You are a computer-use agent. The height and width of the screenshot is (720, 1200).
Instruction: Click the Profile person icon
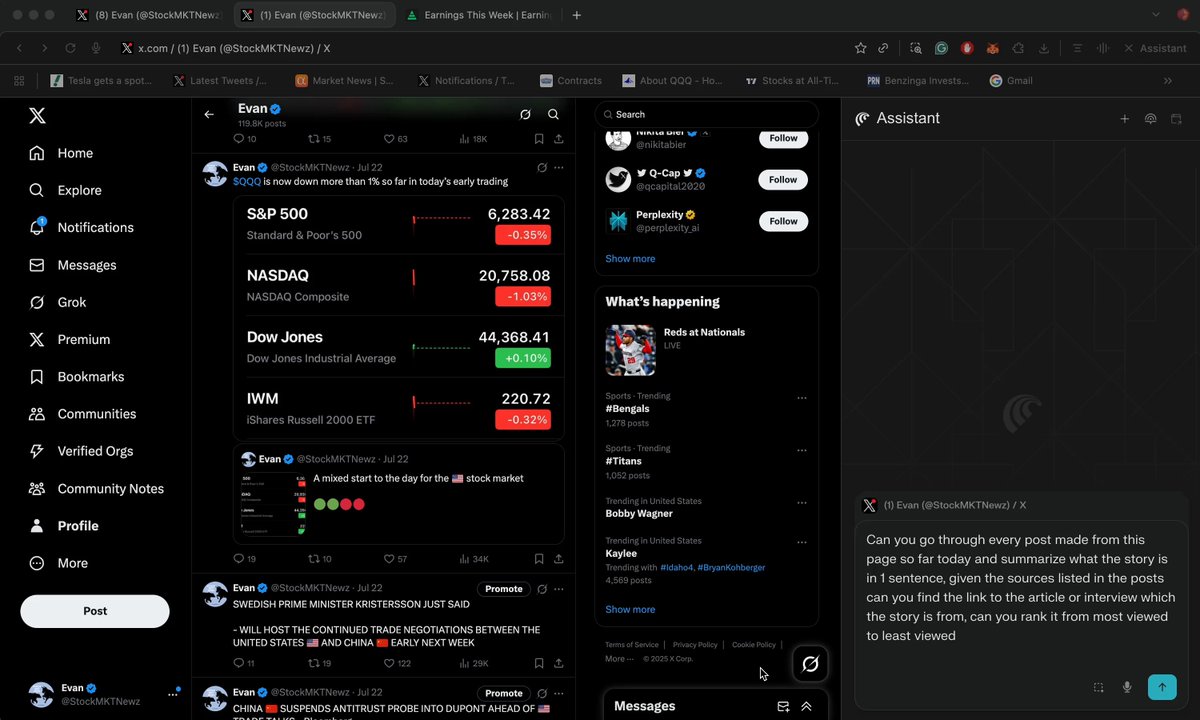pyautogui.click(x=37, y=526)
